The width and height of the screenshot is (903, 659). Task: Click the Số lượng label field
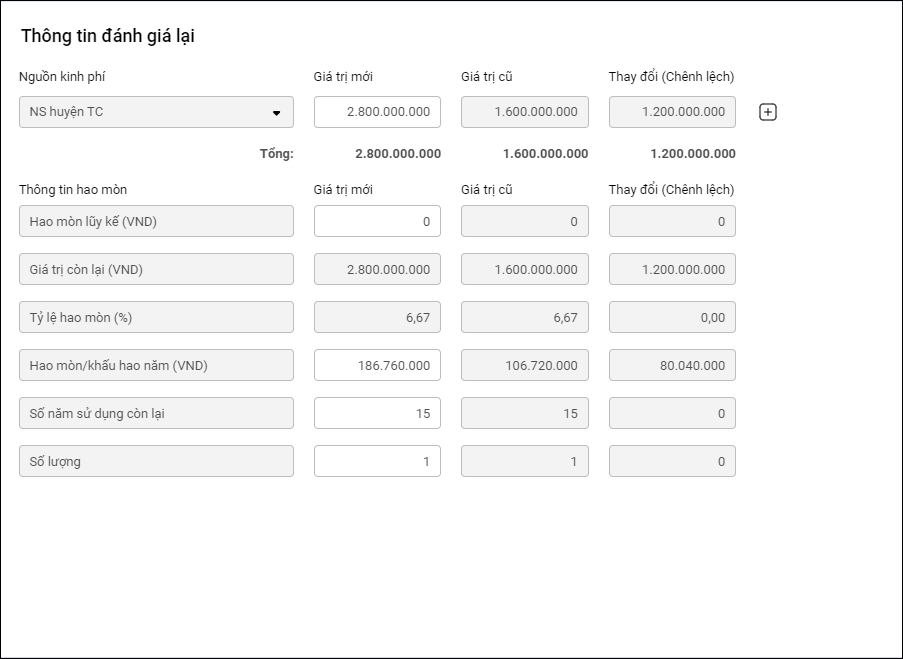click(156, 462)
